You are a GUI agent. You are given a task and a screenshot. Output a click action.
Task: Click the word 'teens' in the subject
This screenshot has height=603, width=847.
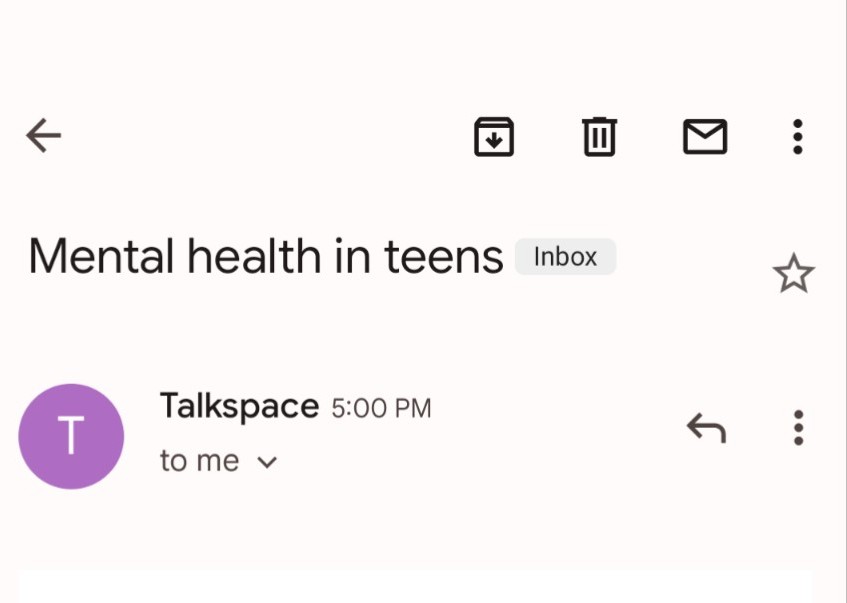pos(443,257)
